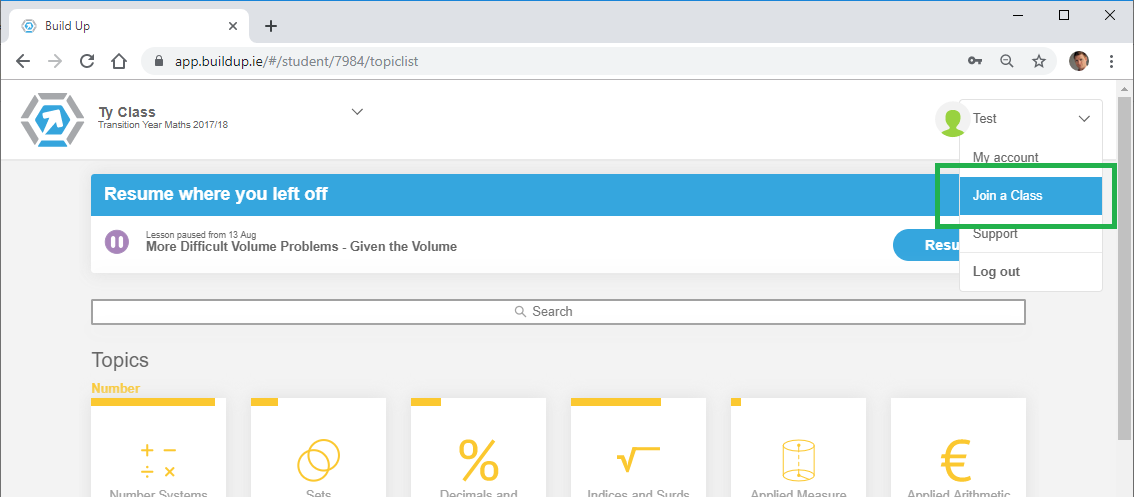The height and width of the screenshot is (497, 1134).
Task: Open Support from the user menu
Action: 995,234
